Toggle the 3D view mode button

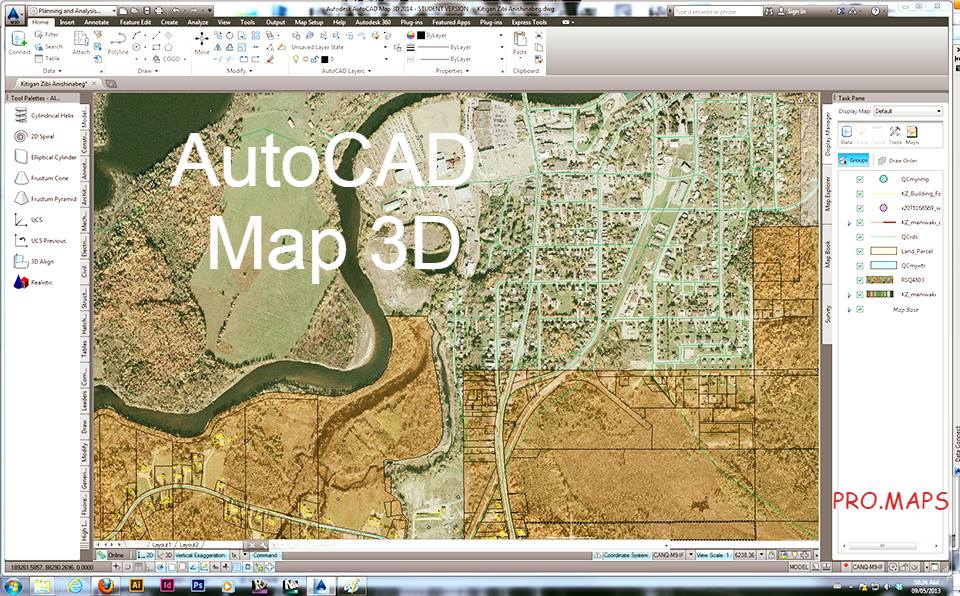165,555
